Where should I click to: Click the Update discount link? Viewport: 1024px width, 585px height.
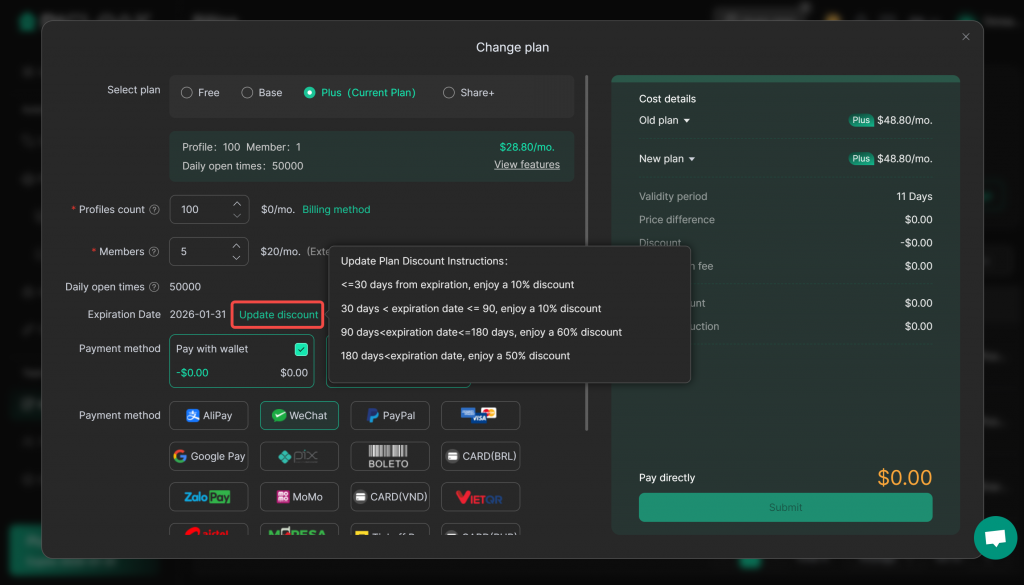click(278, 315)
